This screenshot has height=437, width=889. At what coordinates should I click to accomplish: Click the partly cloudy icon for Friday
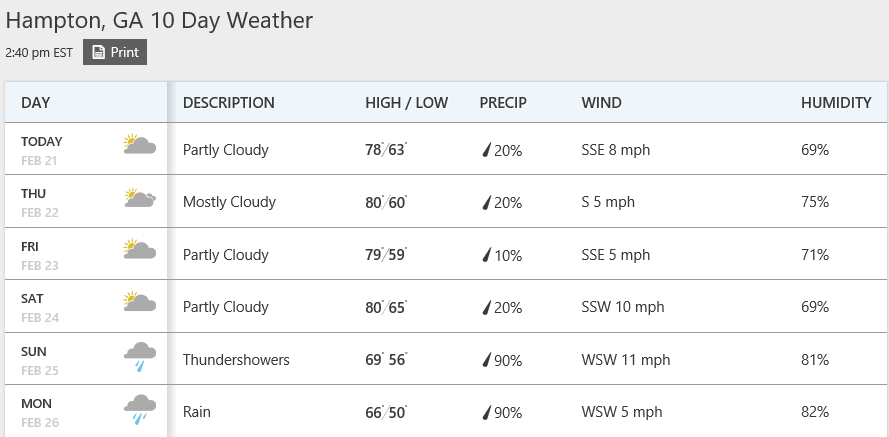(x=139, y=250)
